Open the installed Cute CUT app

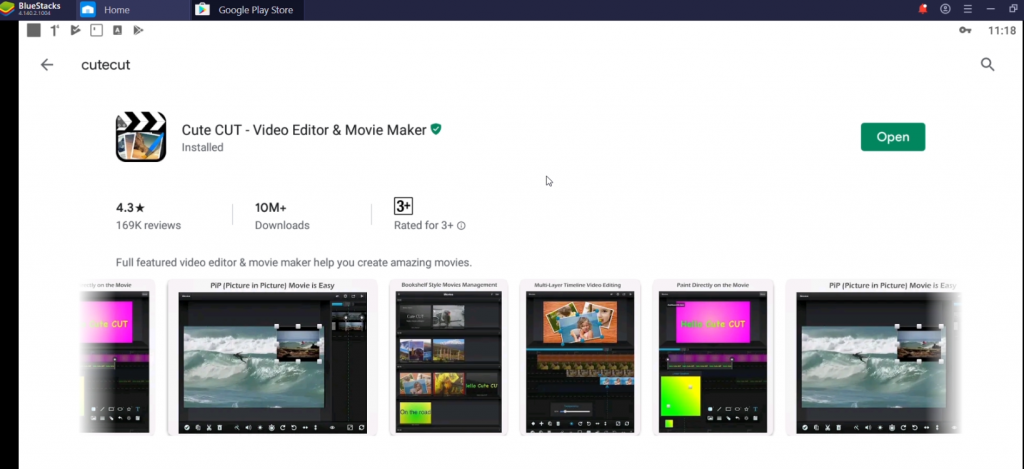click(893, 137)
